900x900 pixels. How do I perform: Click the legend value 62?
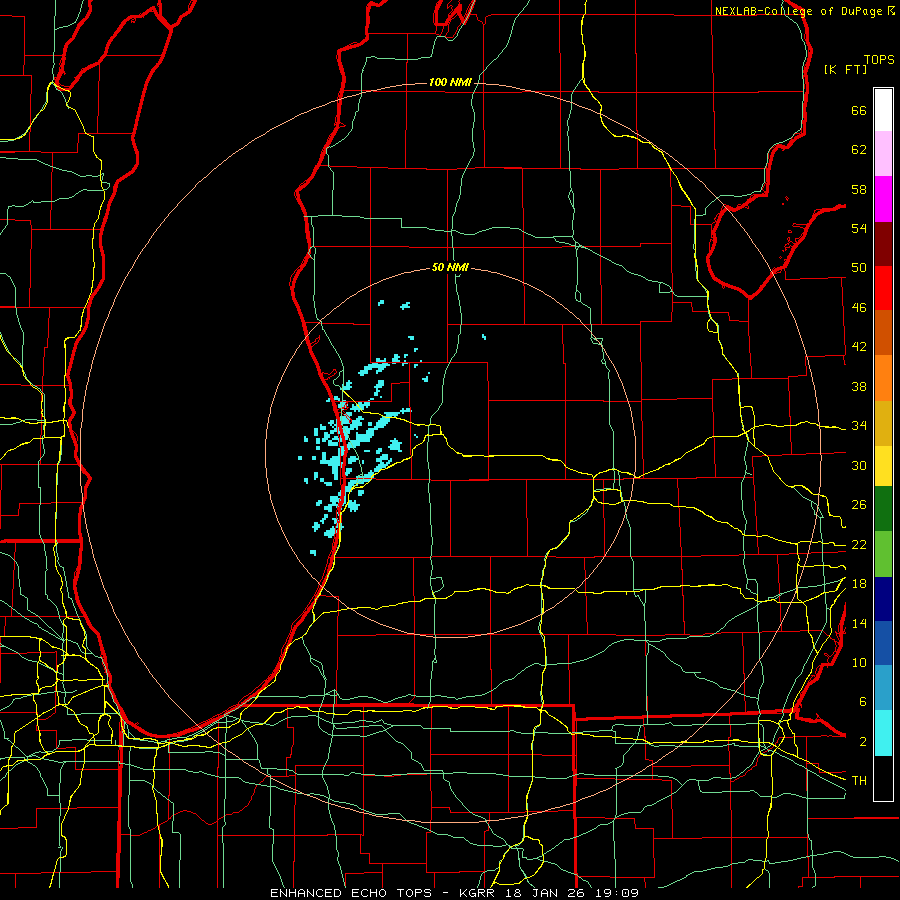point(859,150)
